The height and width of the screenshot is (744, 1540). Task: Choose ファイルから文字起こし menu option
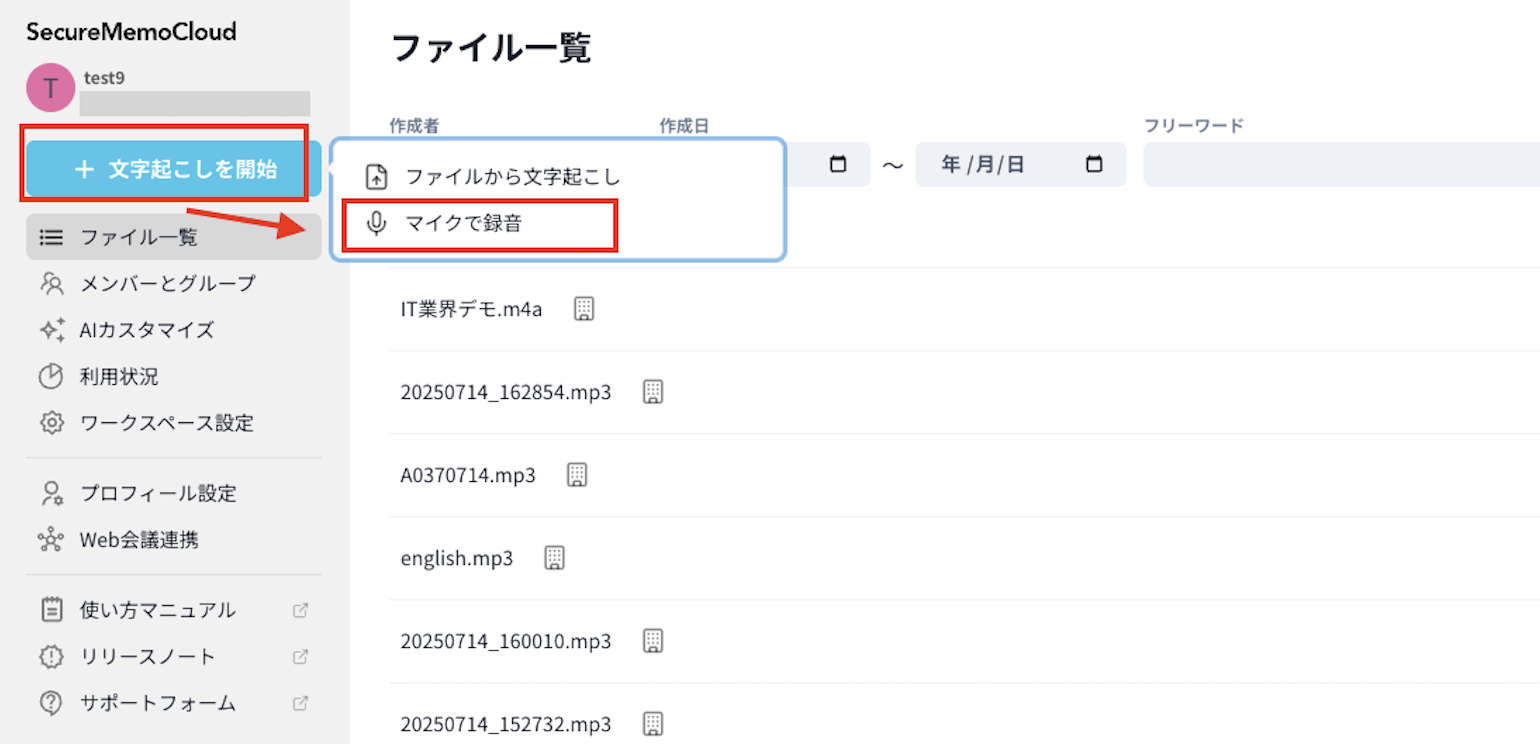[x=512, y=177]
